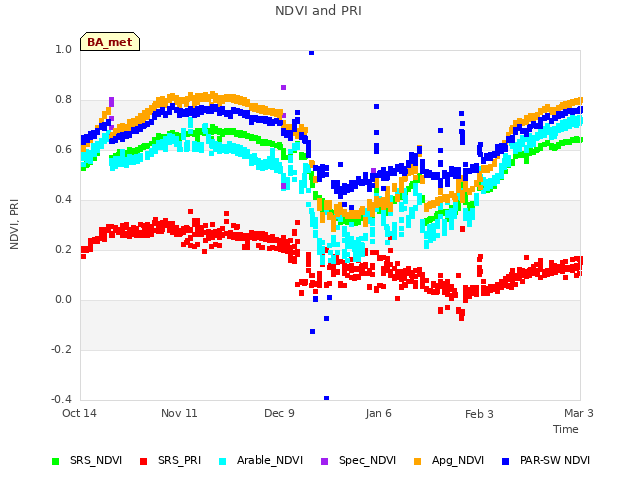Click the cyan Arable_NDVI legend swatch
640x480 pixels.
[x=222, y=461]
